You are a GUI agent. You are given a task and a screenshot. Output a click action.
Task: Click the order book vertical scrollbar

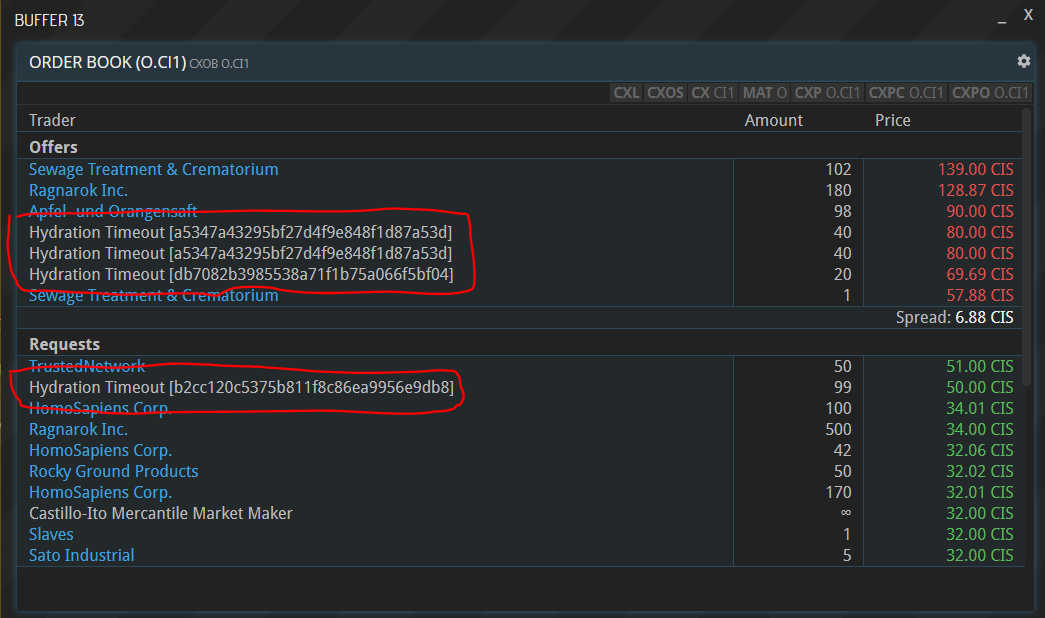tap(1026, 250)
